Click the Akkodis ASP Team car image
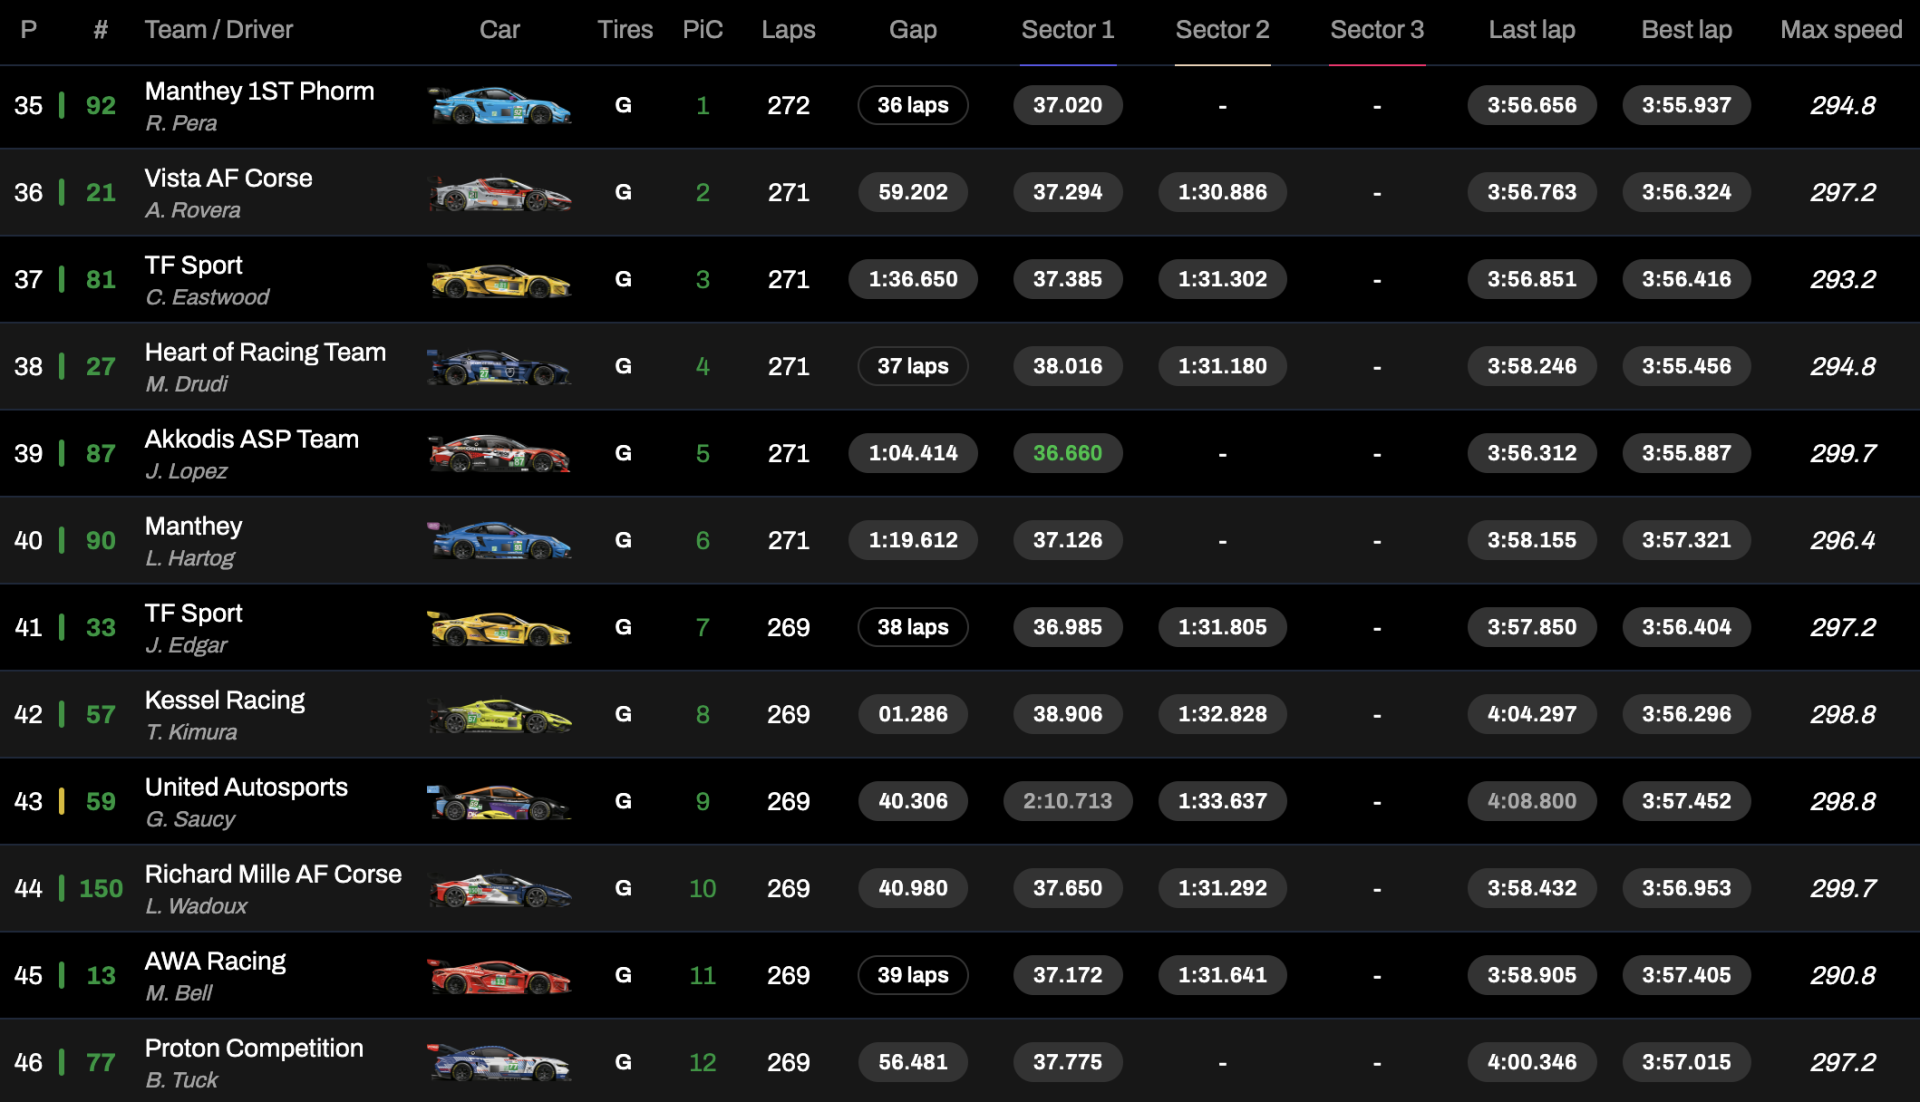 (x=499, y=453)
